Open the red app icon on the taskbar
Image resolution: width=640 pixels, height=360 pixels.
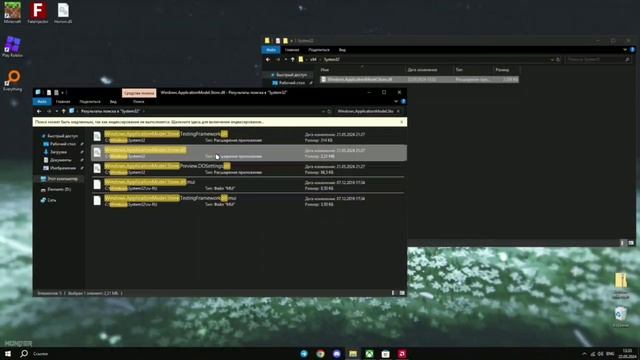point(402,354)
